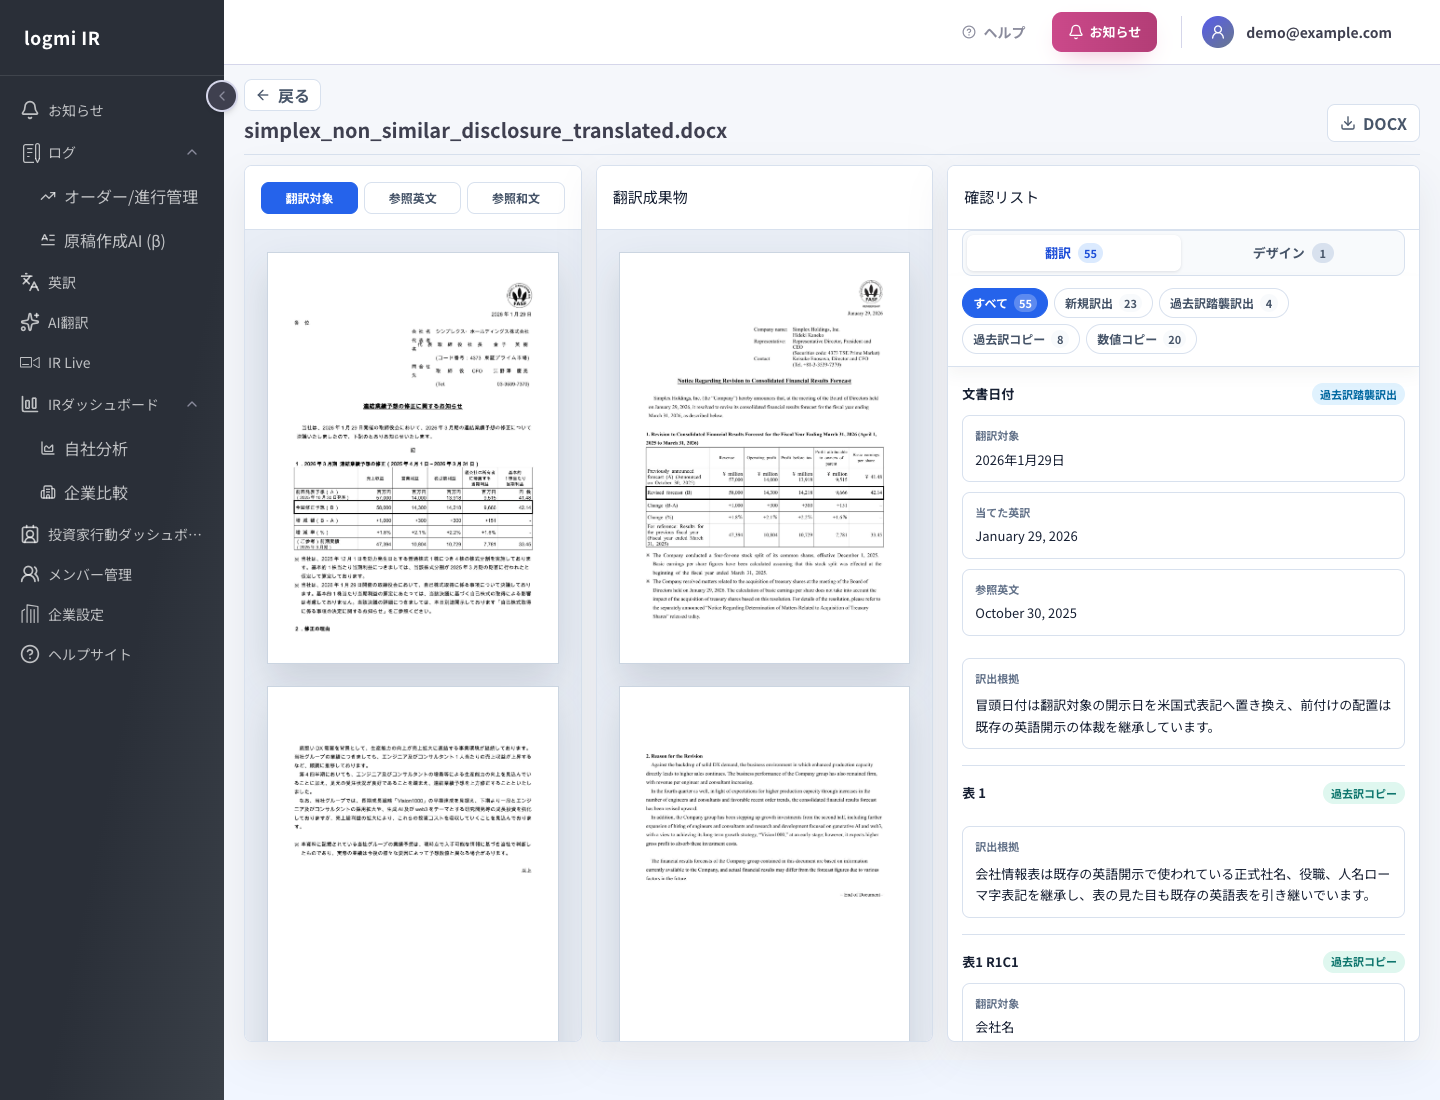This screenshot has height=1100, width=1440.
Task: Open second page thumbnail of the source document
Action: (x=413, y=864)
